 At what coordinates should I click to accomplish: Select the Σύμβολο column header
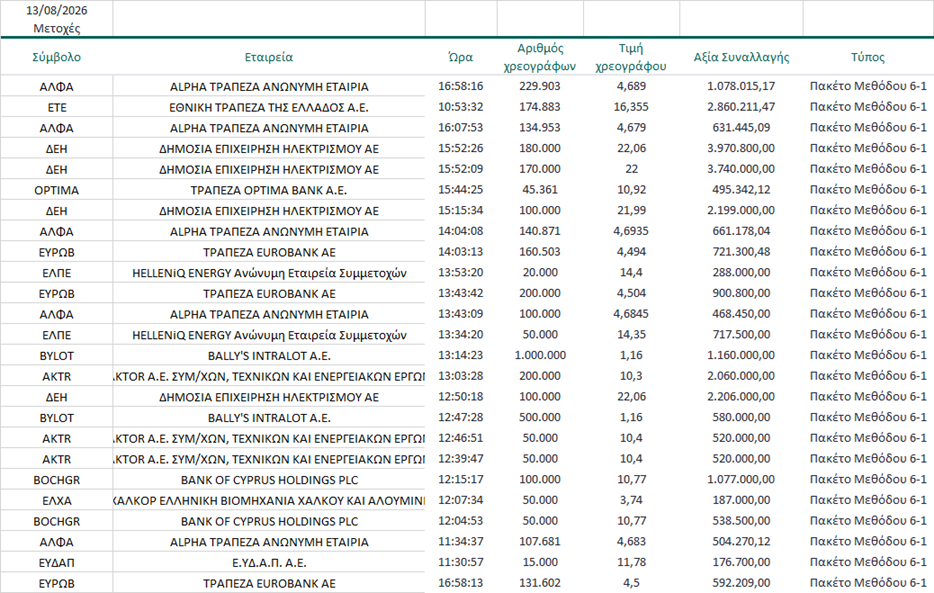click(57, 57)
